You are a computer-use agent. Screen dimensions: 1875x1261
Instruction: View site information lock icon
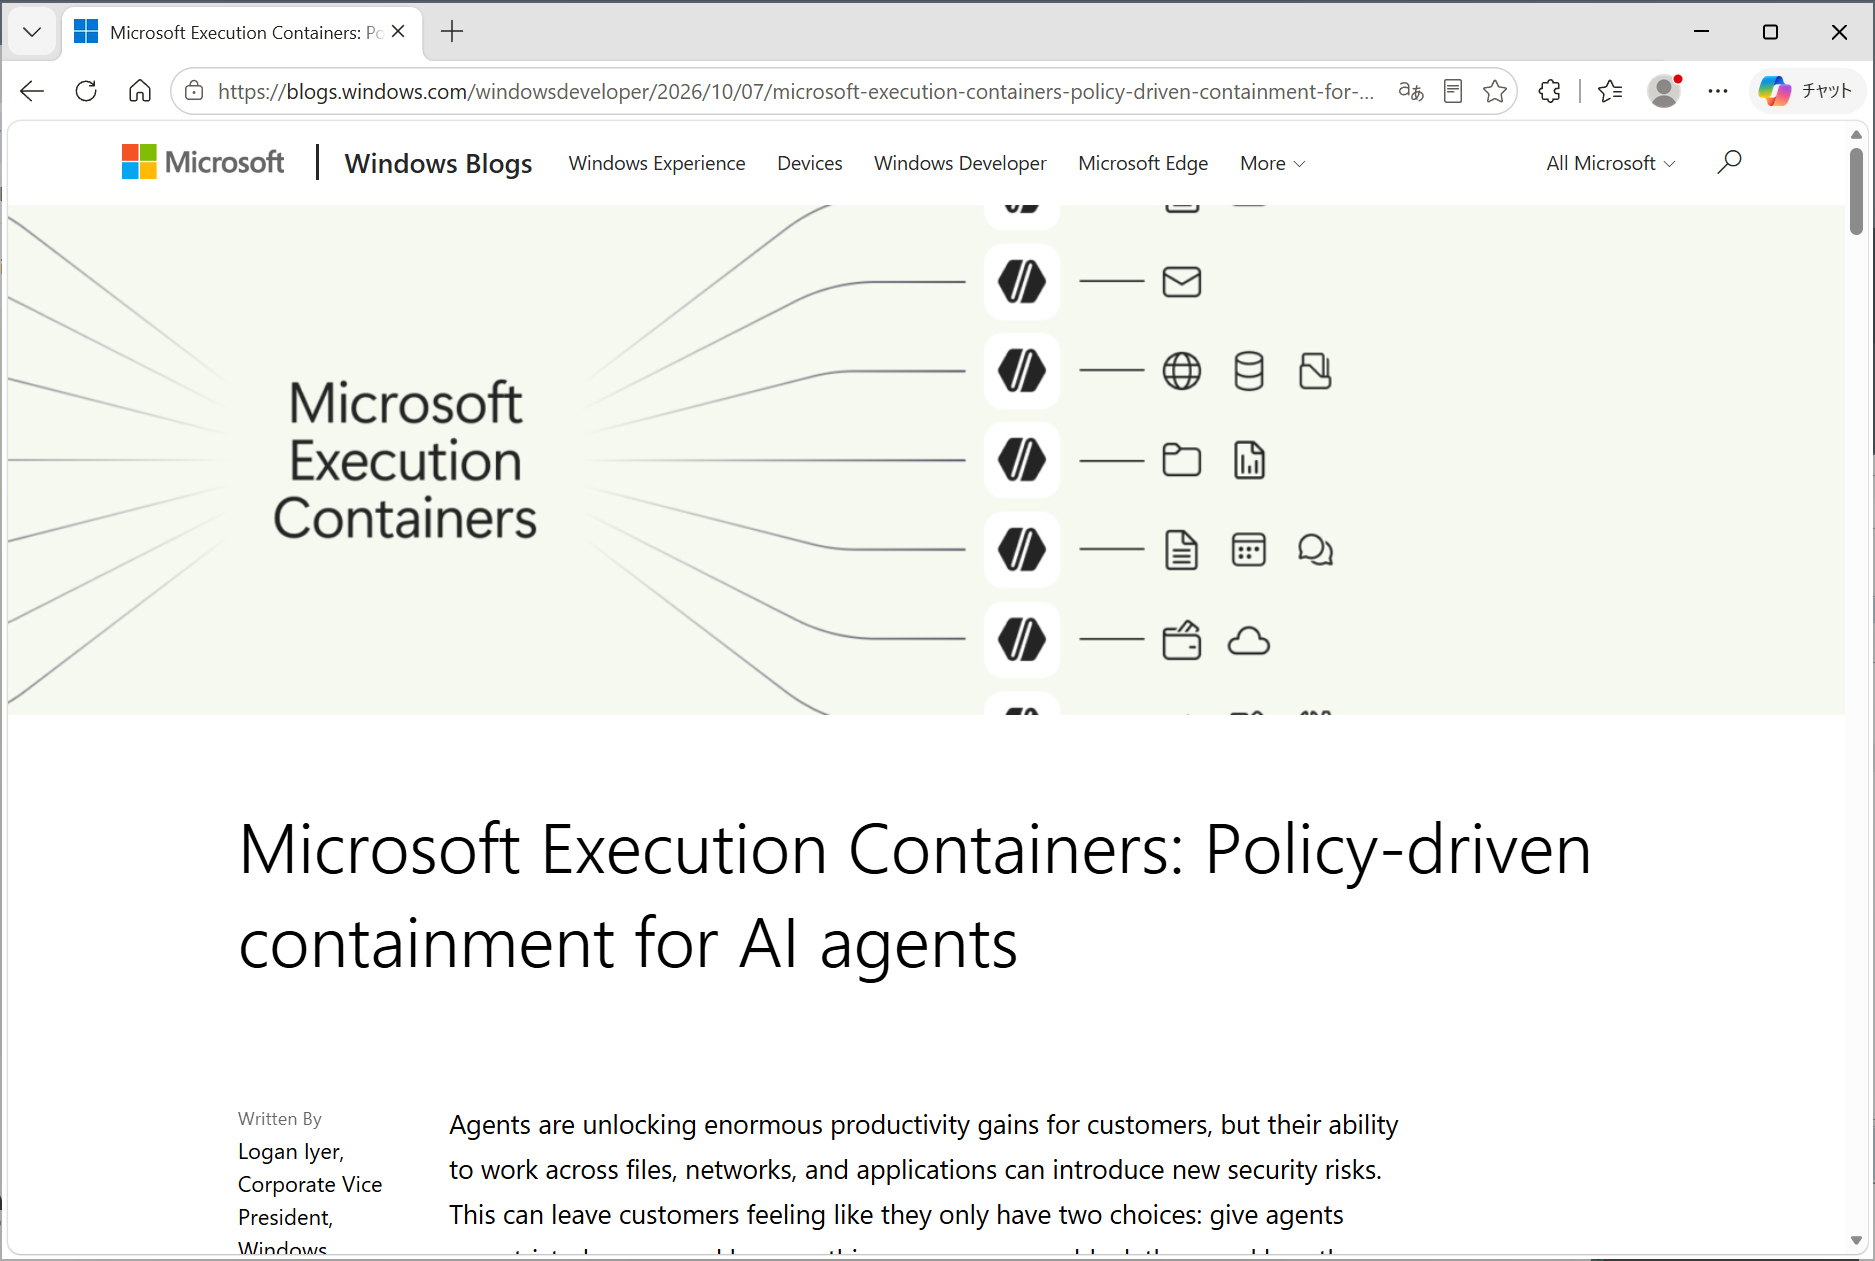tap(195, 91)
